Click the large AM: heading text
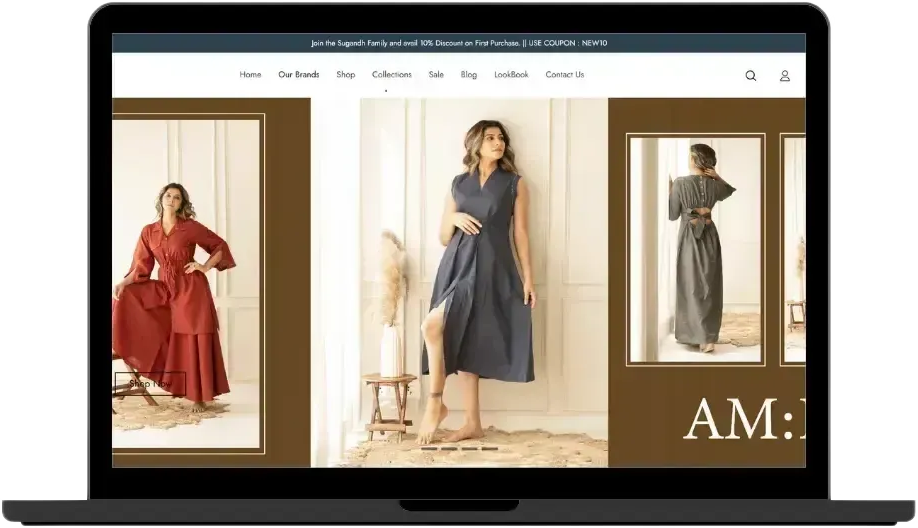 click(x=742, y=418)
